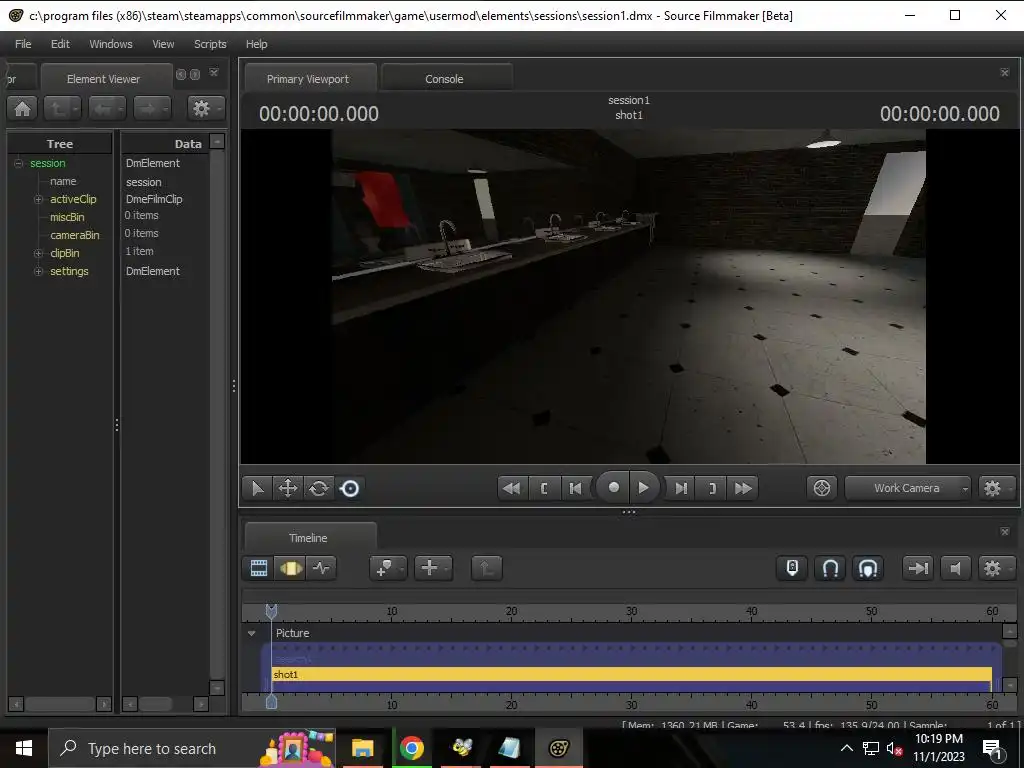Click the camera target icon
The height and width of the screenshot is (768, 1024).
[822, 488]
